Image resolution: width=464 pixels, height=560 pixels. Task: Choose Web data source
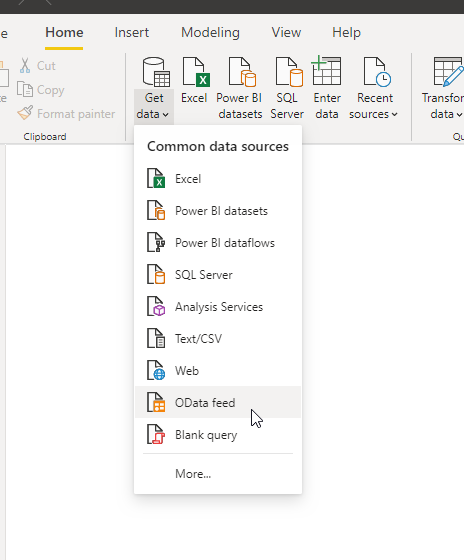(218, 371)
